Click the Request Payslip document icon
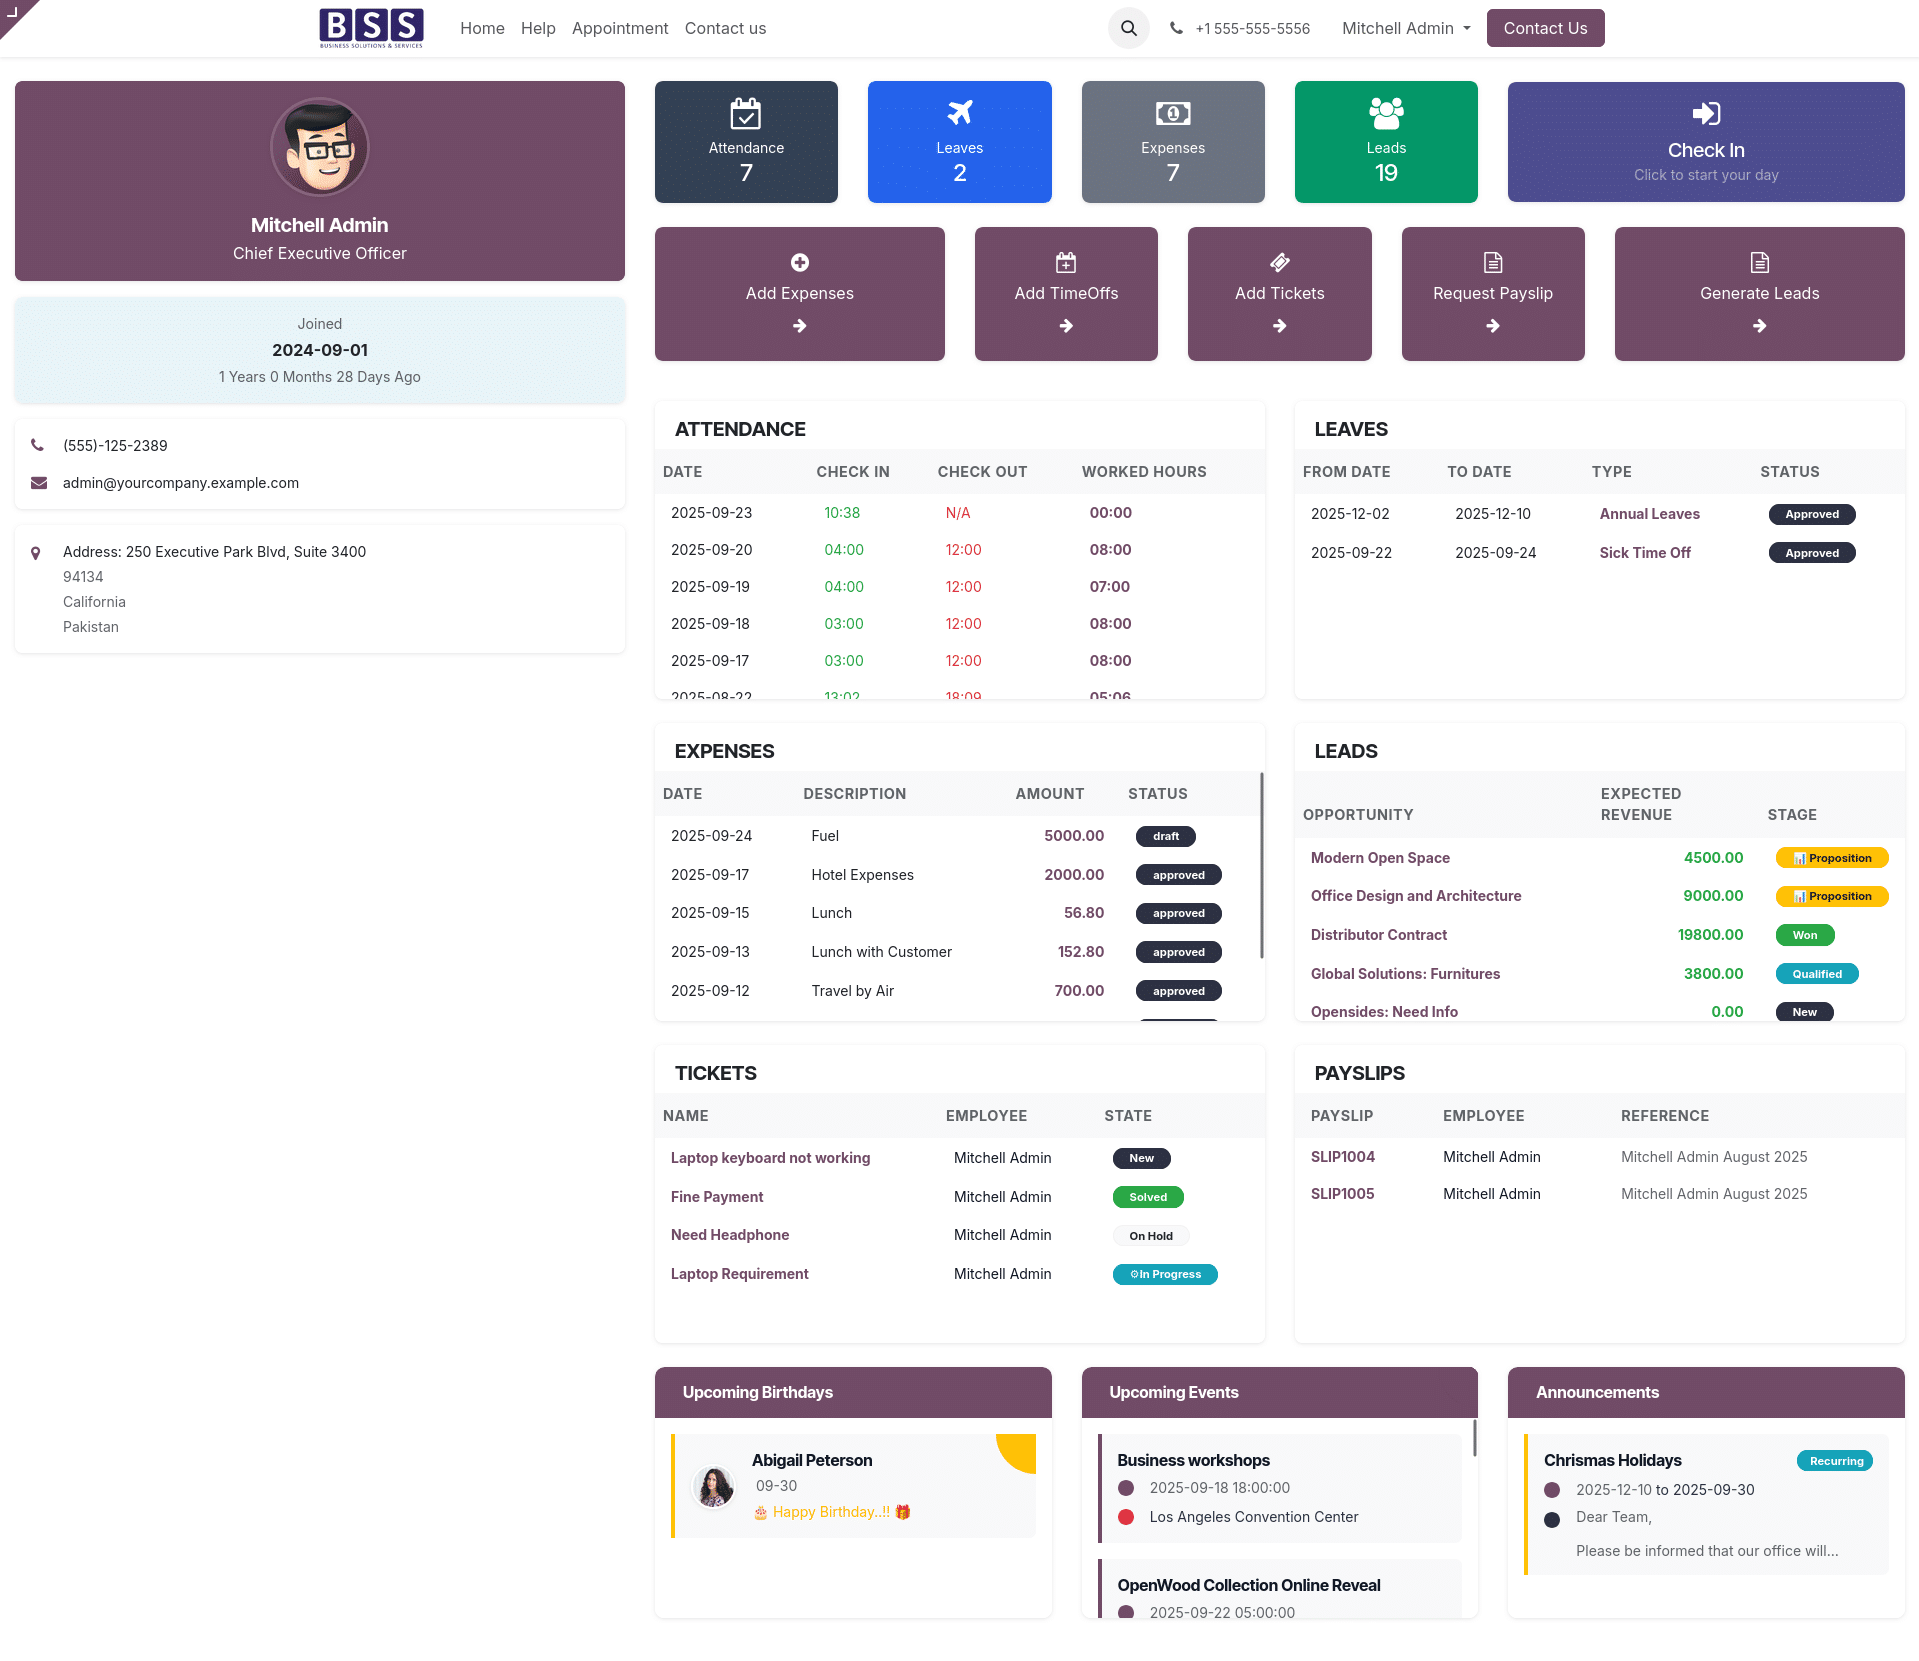Viewport: 1919px width, 1661px height. (x=1492, y=263)
